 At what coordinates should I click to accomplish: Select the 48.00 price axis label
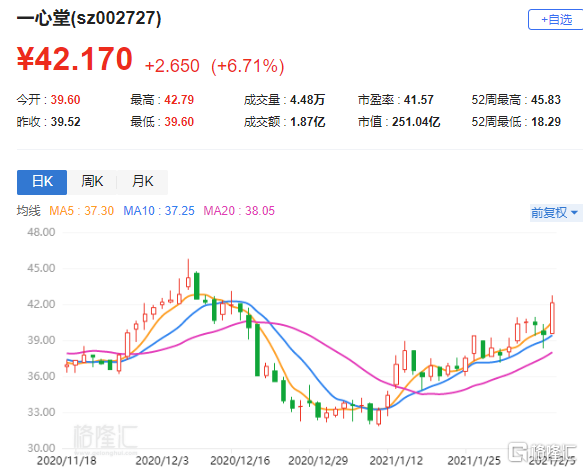click(x=41, y=232)
